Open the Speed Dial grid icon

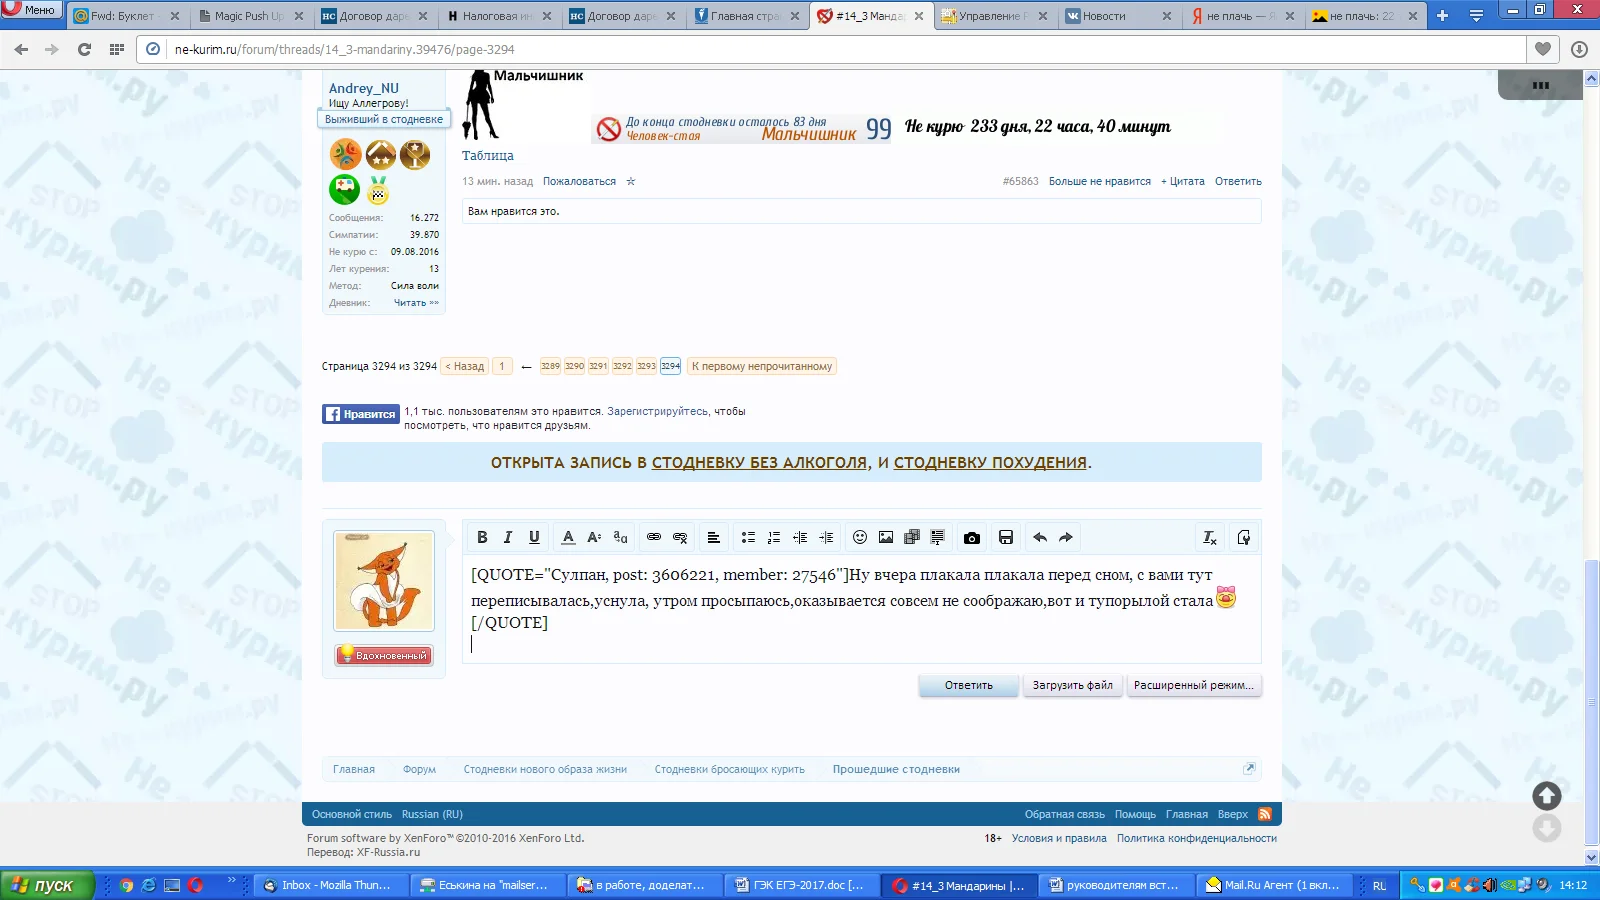(117, 49)
